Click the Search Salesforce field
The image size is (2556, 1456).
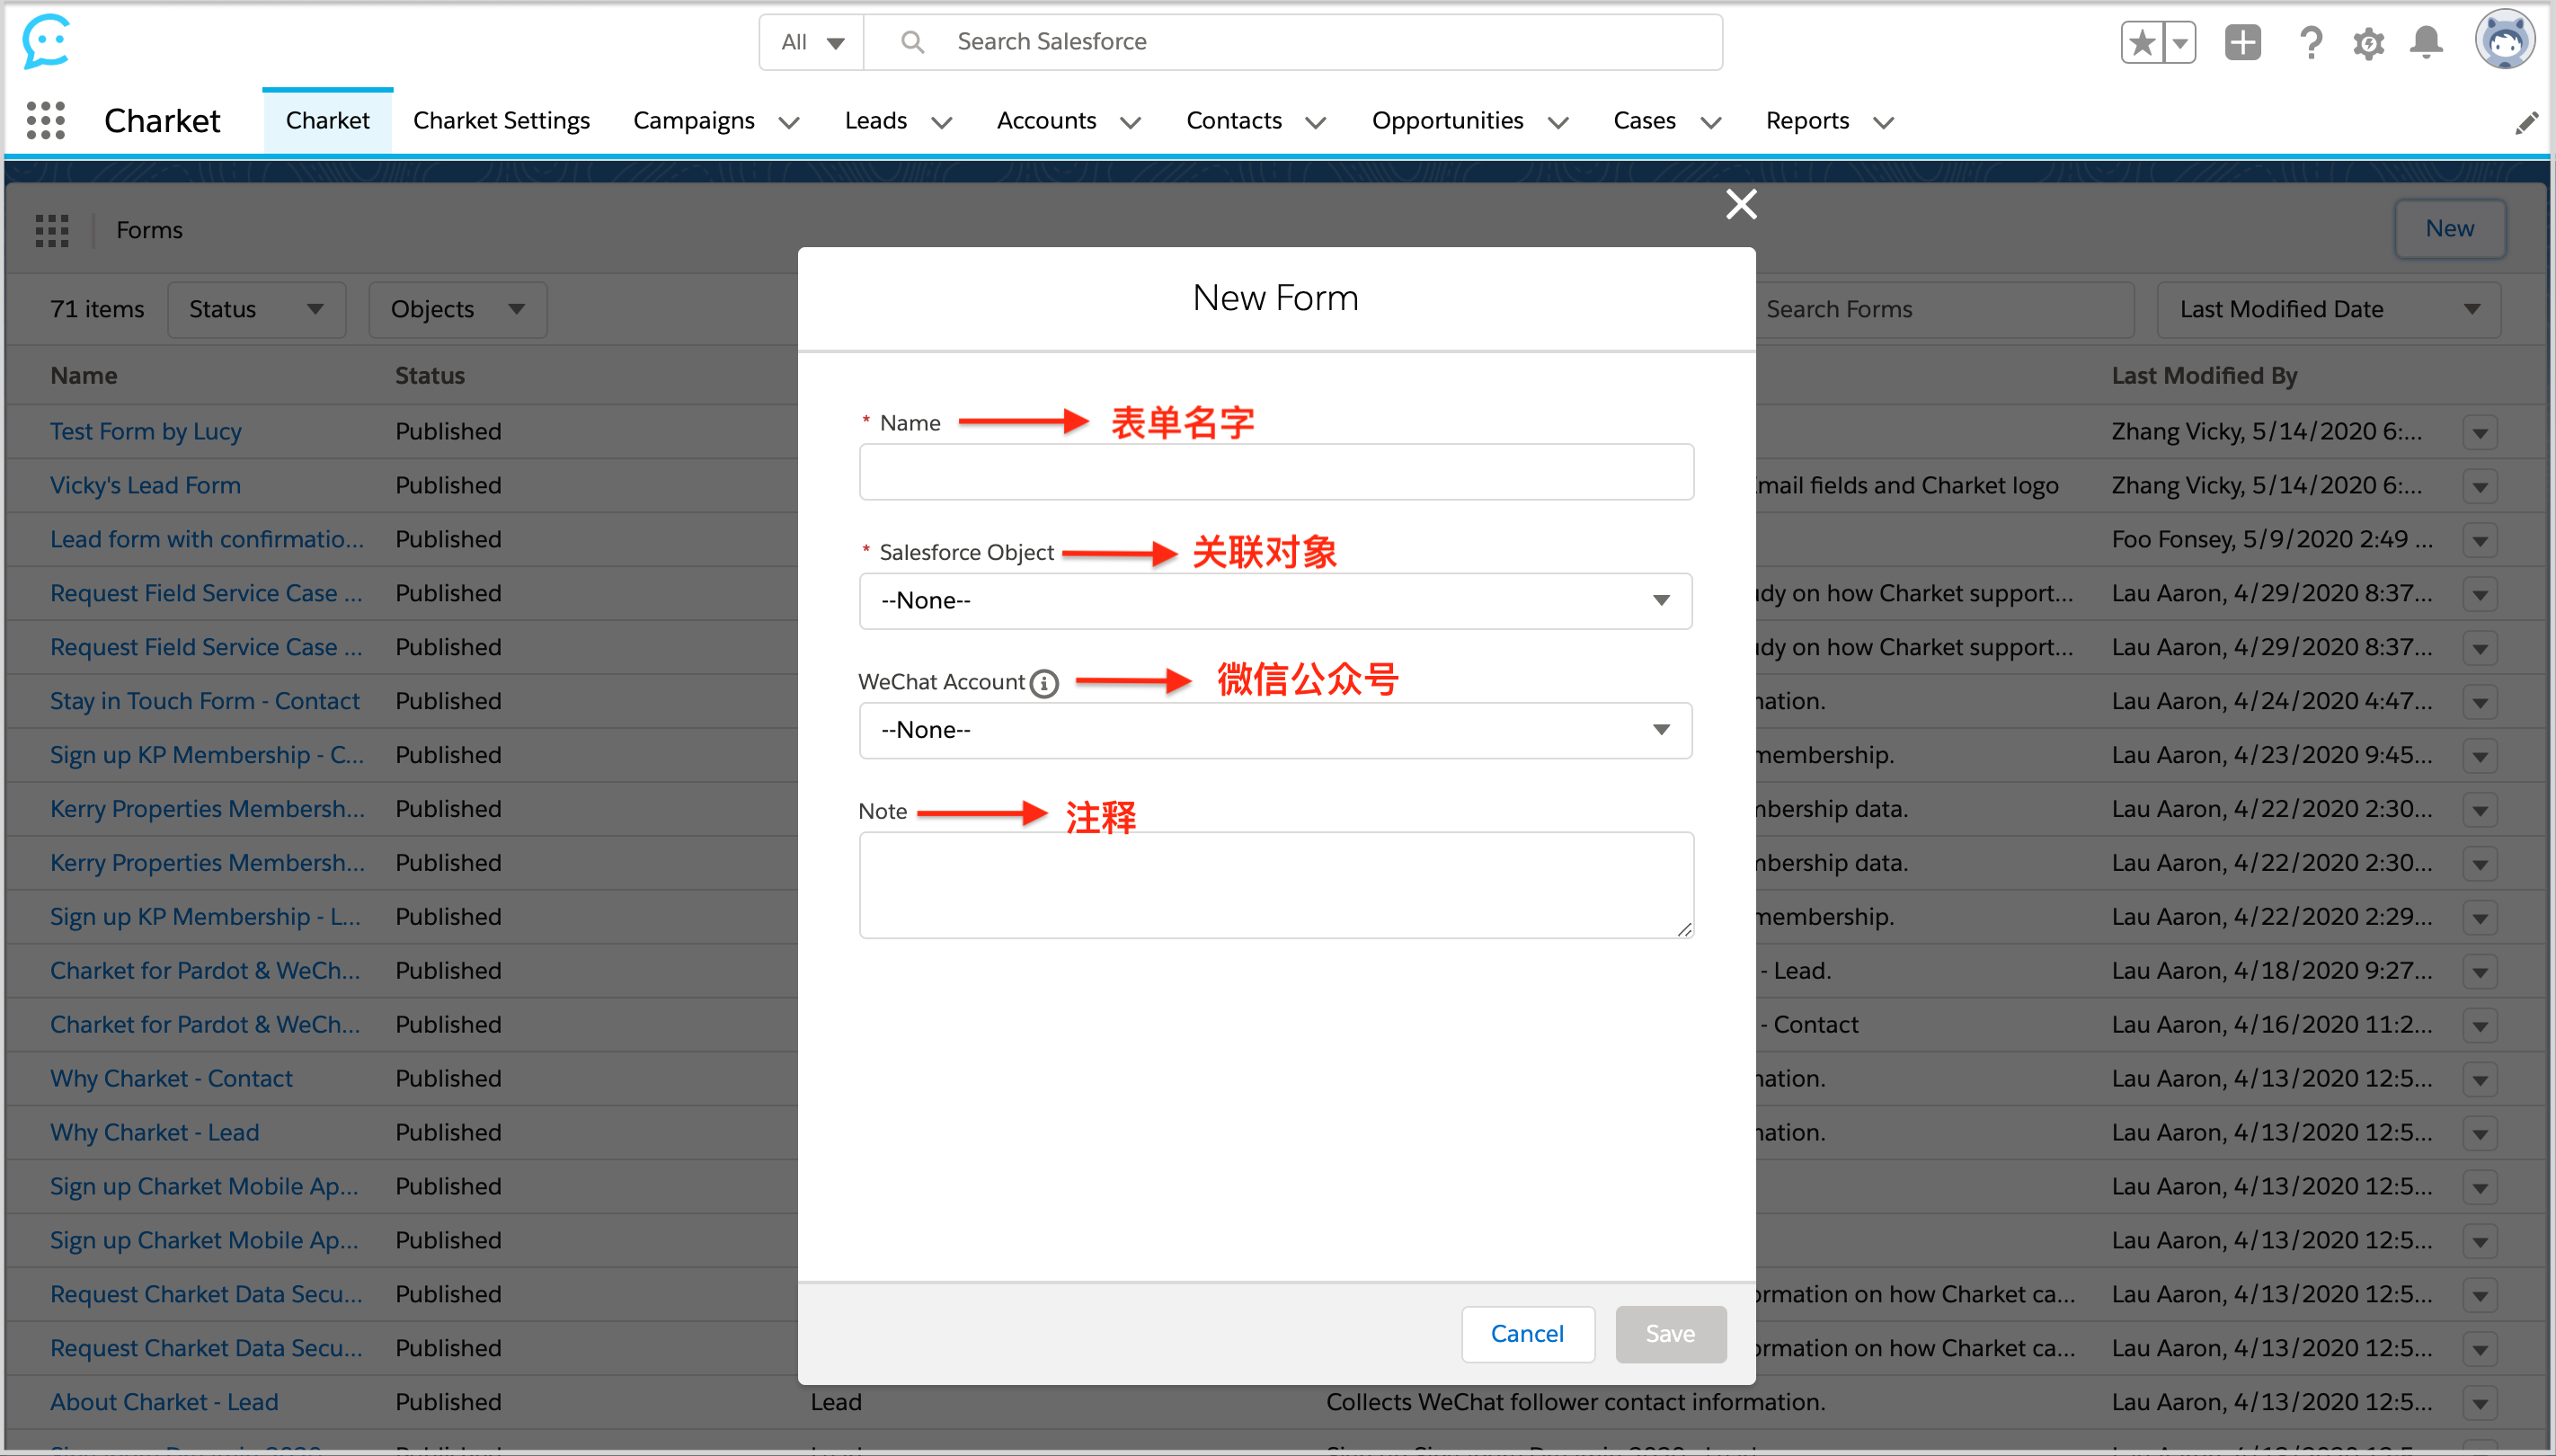[1293, 42]
